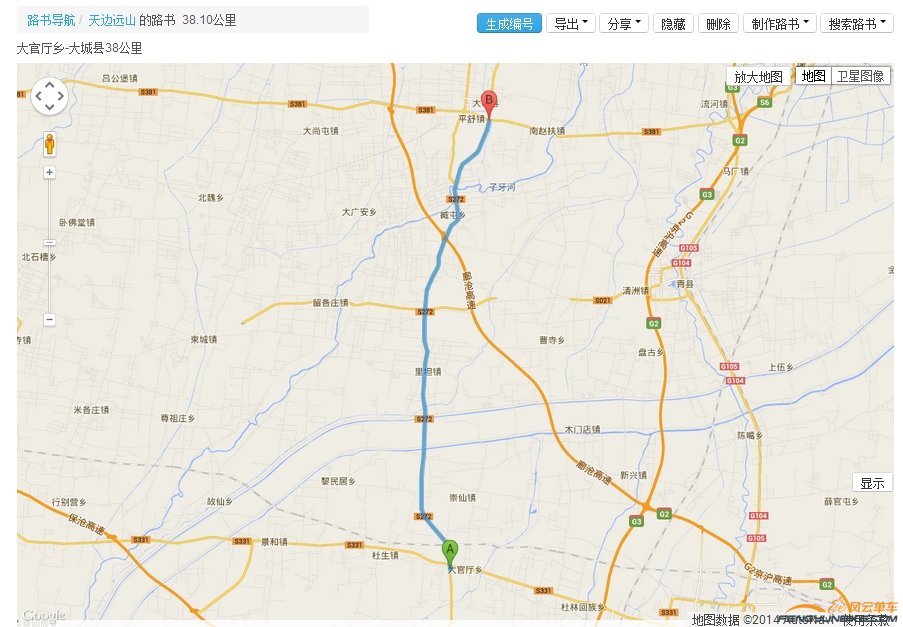Select marker B at the route end
Image resolution: width=903 pixels, height=627 pixels.
[489, 101]
